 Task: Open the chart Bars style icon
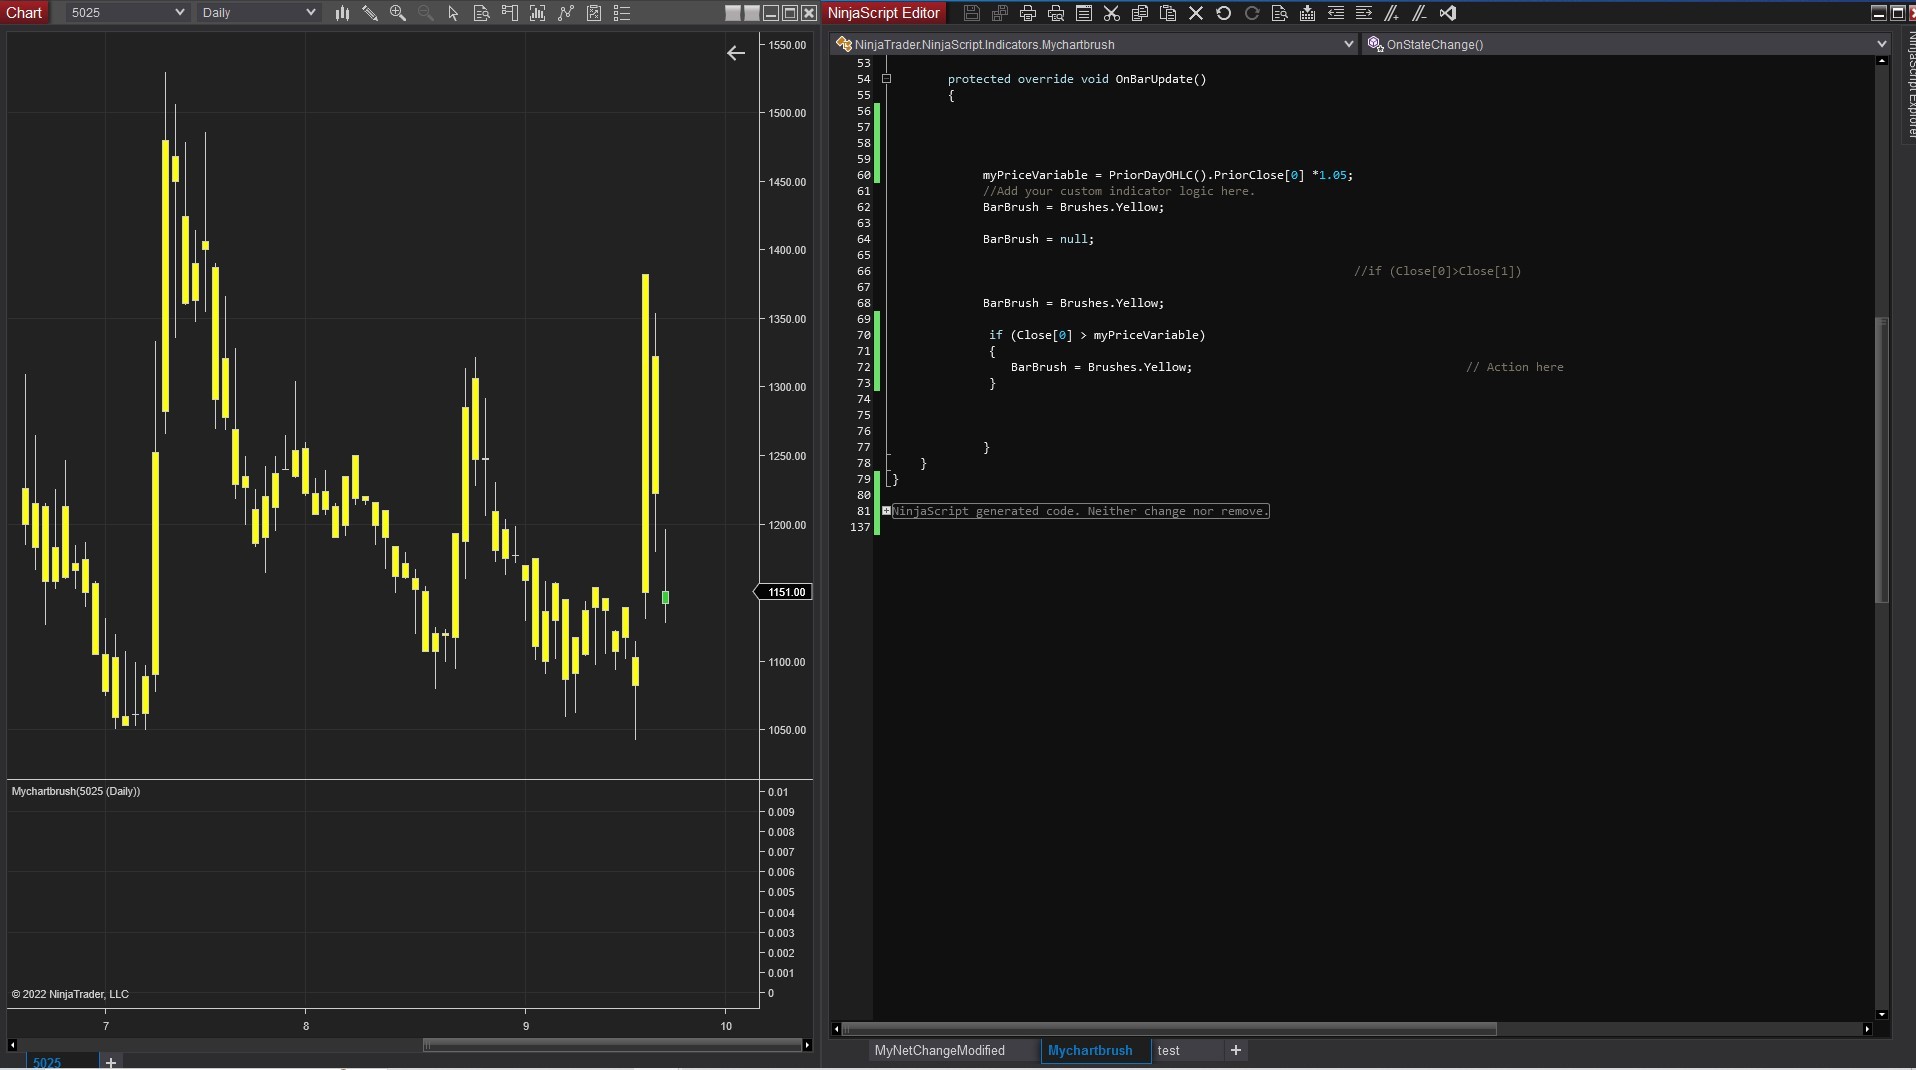point(342,13)
